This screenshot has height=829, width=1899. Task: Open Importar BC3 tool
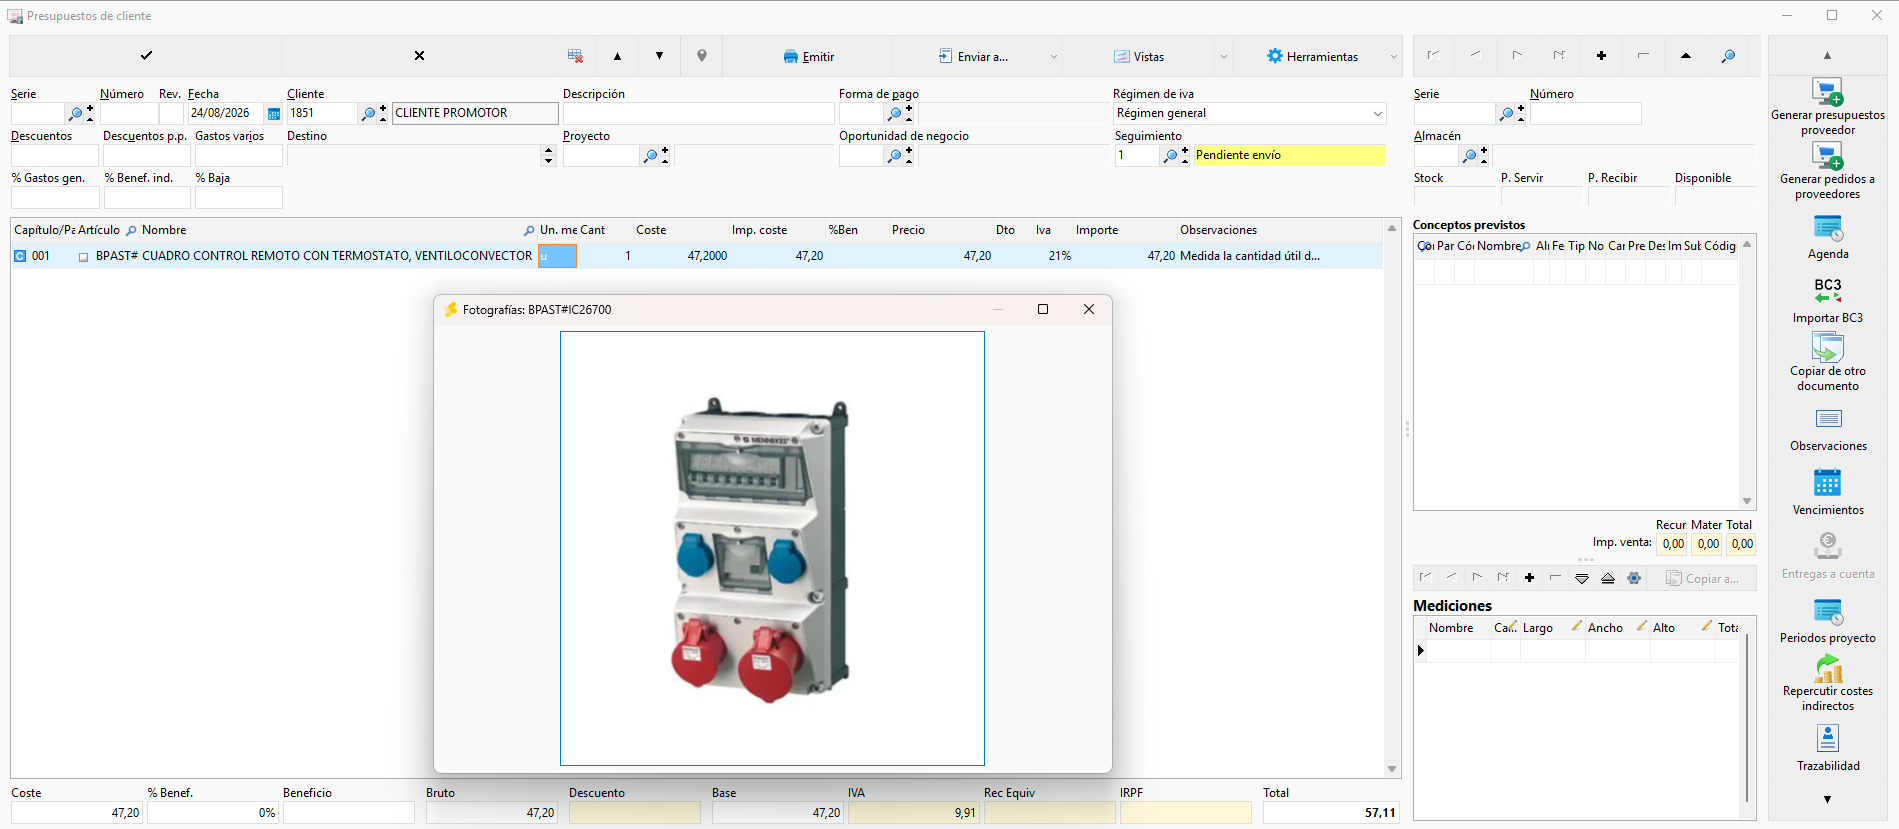(x=1827, y=291)
